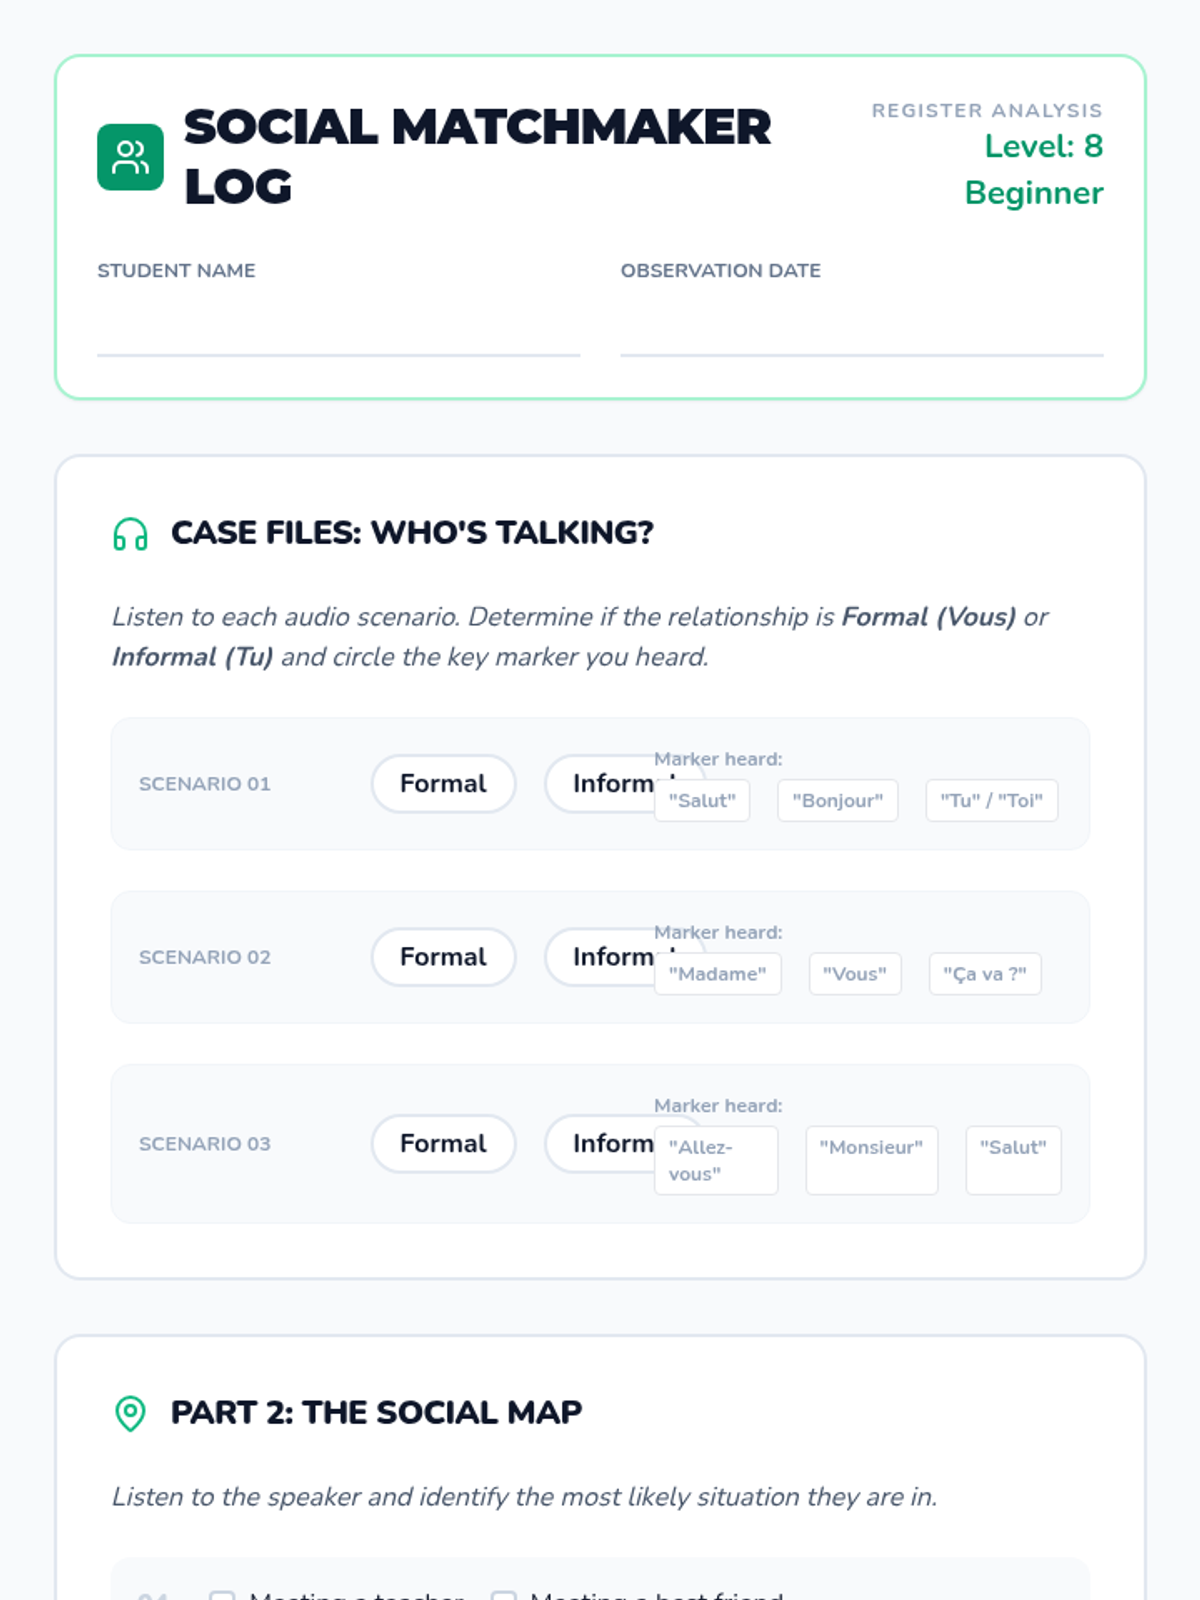
Task: Select the "Allez-vous" marker in Scenario 03
Action: click(716, 1161)
